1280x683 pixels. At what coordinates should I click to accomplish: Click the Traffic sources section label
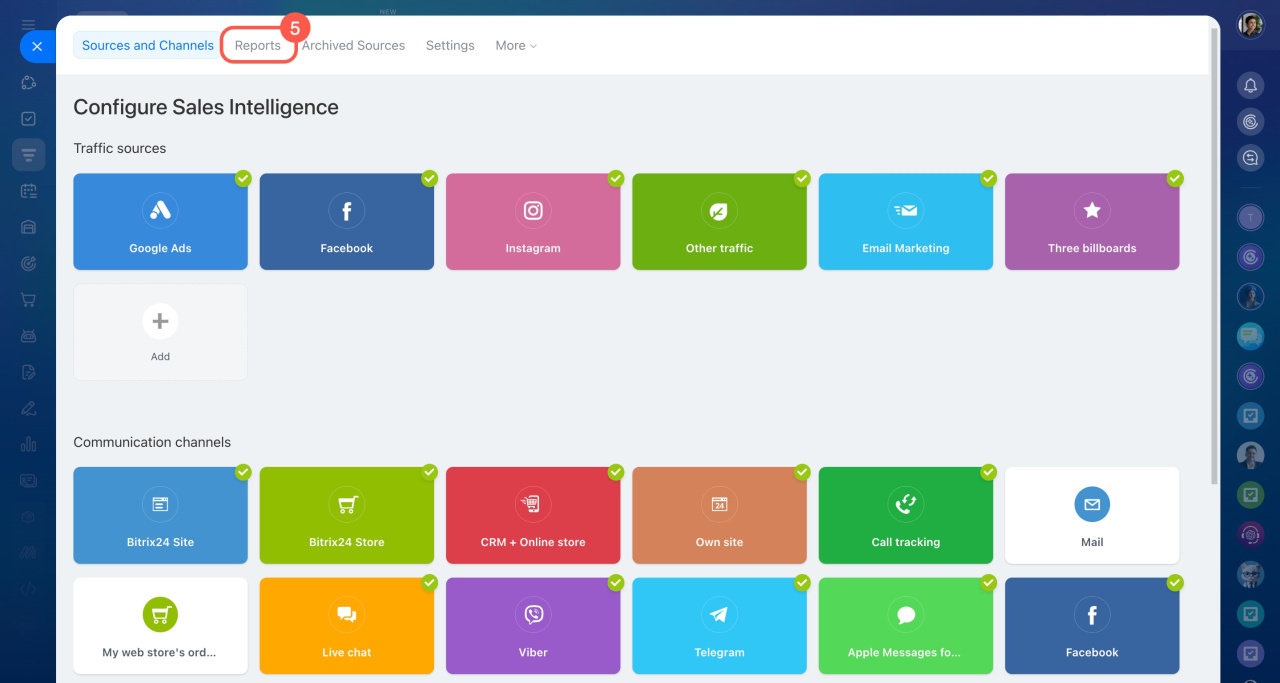tap(120, 148)
